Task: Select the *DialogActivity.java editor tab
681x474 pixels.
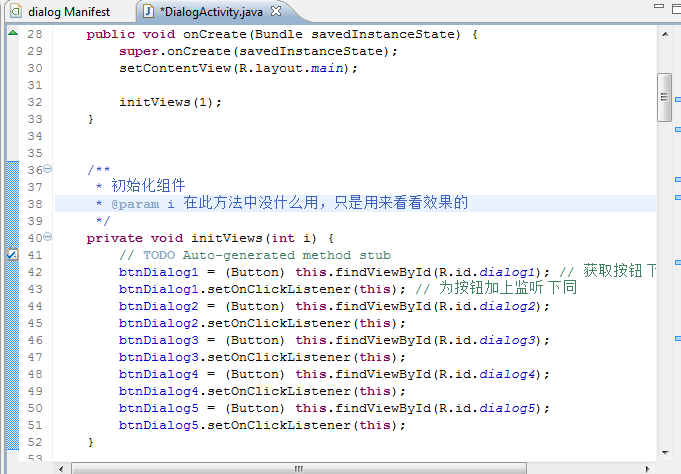Action: (x=211, y=12)
